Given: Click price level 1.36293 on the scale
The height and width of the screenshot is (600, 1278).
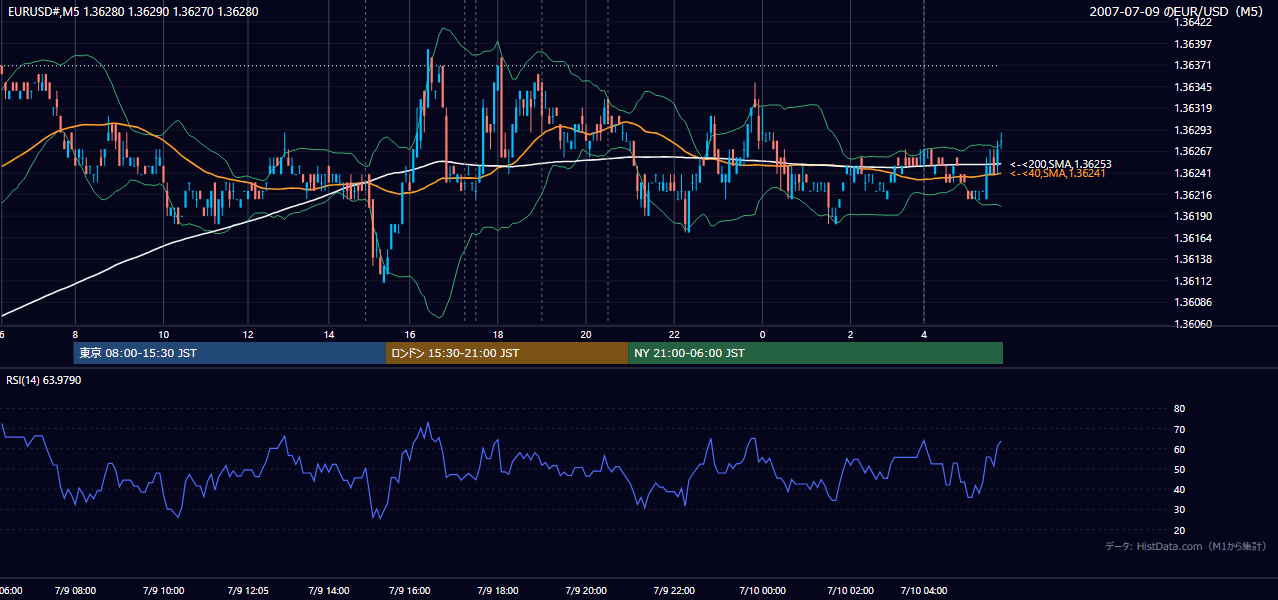Looking at the screenshot, I should tap(1194, 130).
